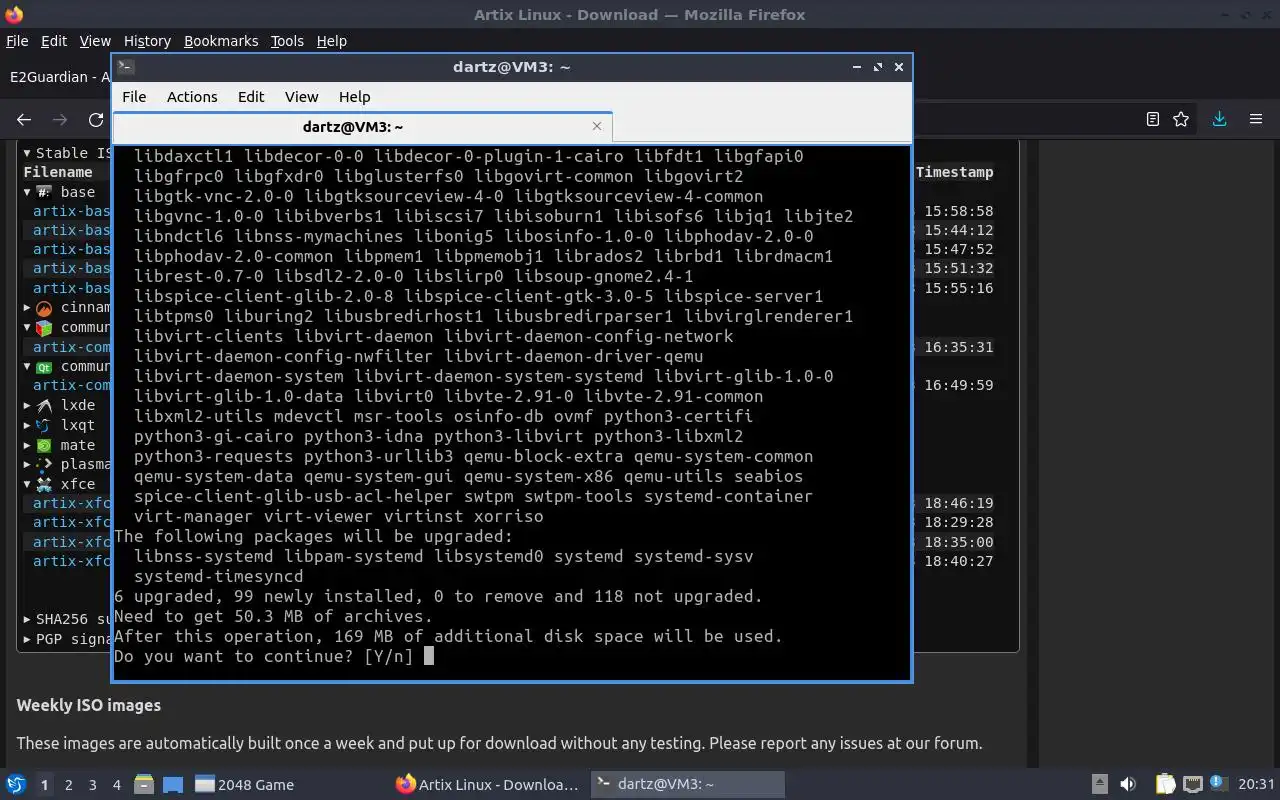Select terminal tab dartz@VM3: ~
Viewport: 1280px width, 800px height.
pos(353,127)
